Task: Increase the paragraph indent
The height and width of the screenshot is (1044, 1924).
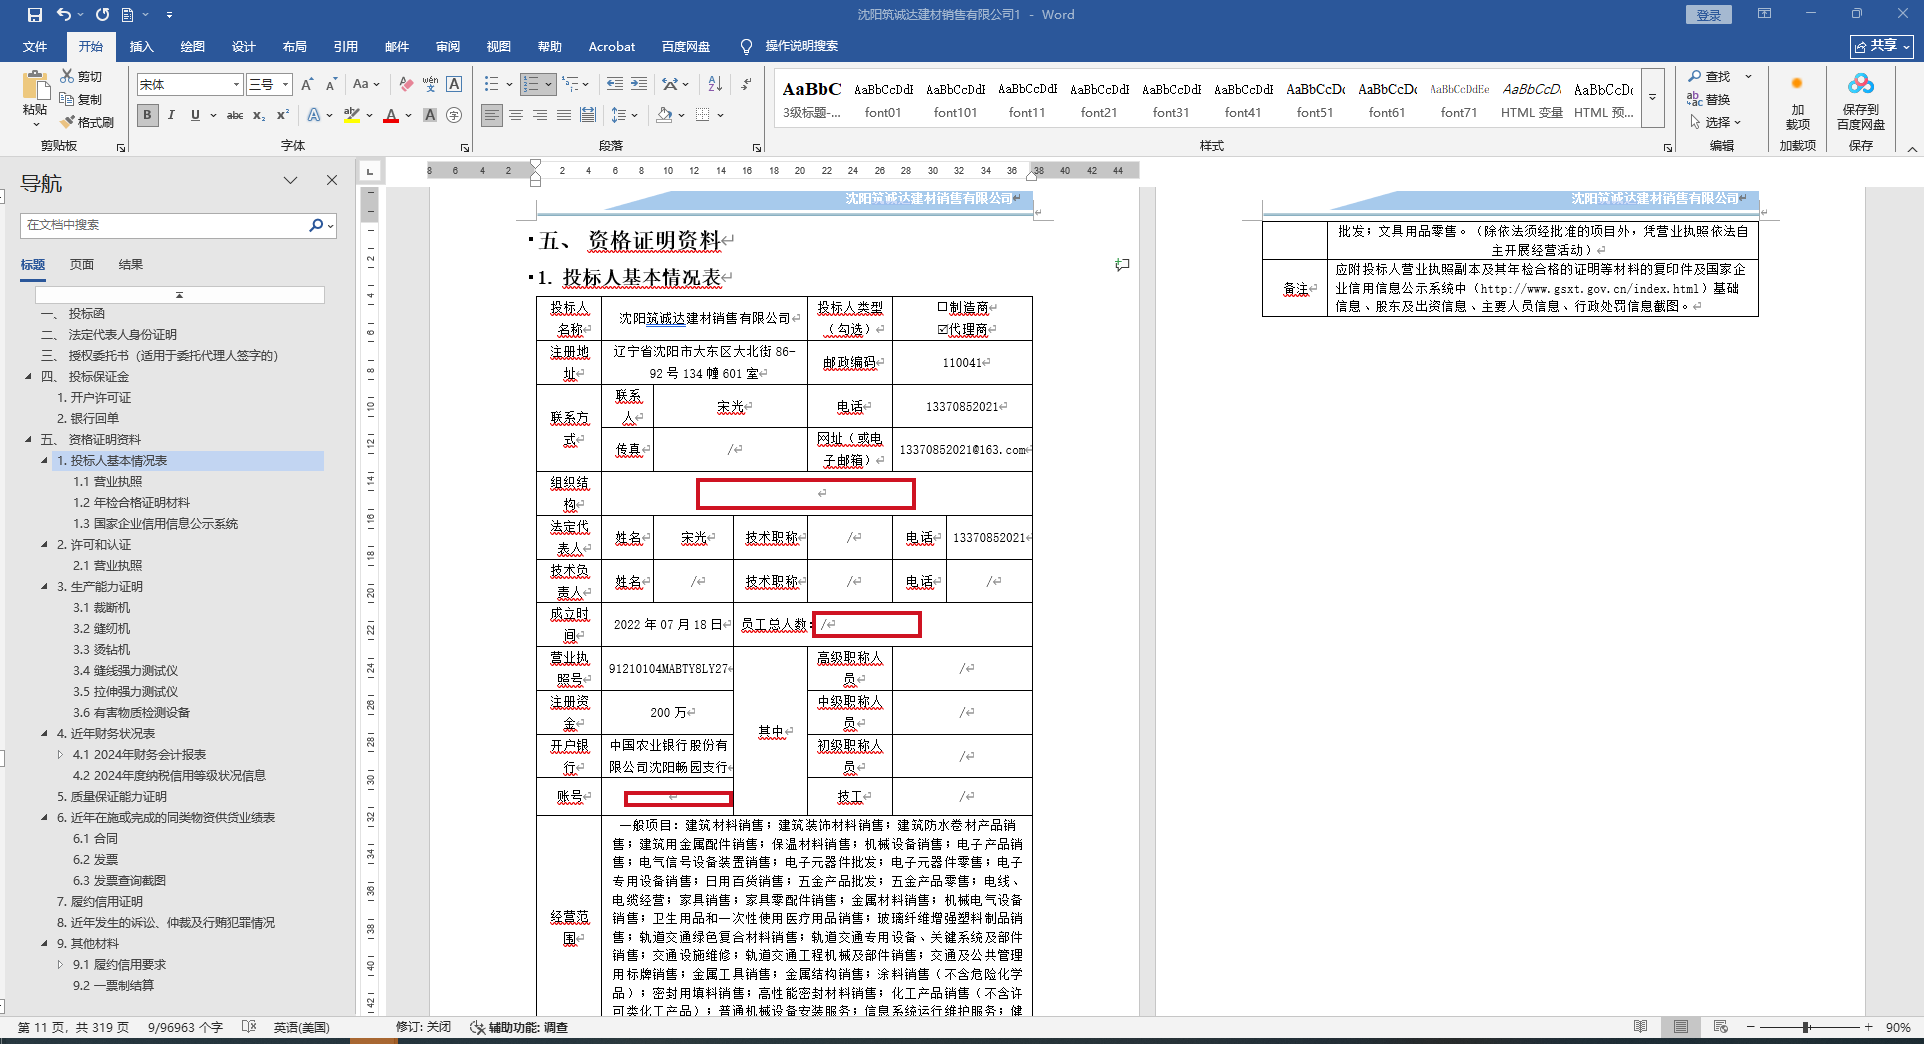Action: click(x=639, y=84)
